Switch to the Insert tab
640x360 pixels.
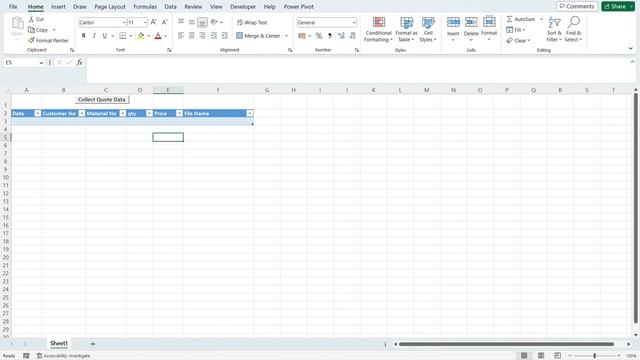(x=58, y=7)
